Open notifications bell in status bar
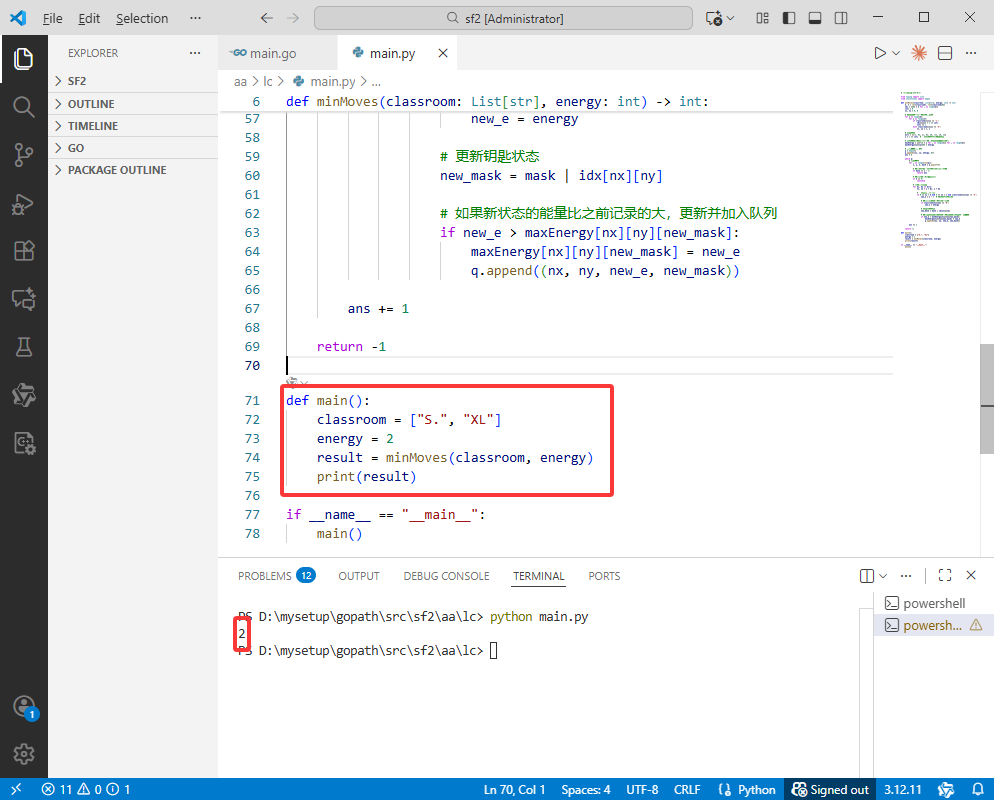The height and width of the screenshot is (800, 994). pos(978,789)
